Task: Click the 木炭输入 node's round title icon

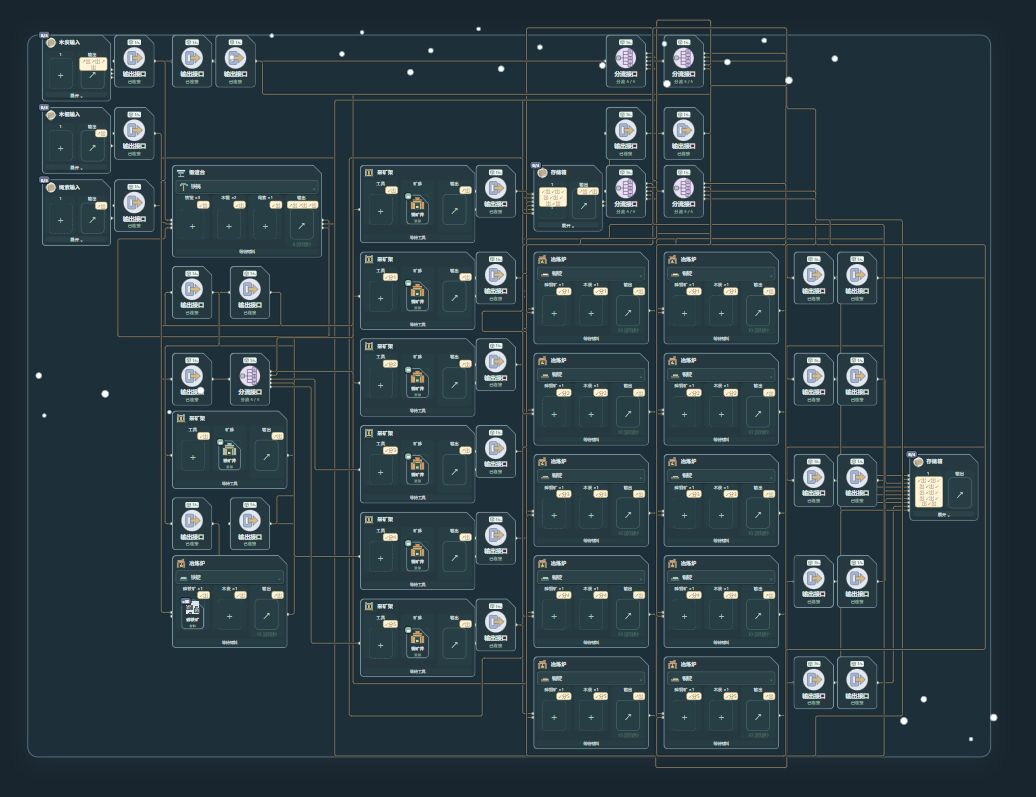Action: click(x=51, y=43)
